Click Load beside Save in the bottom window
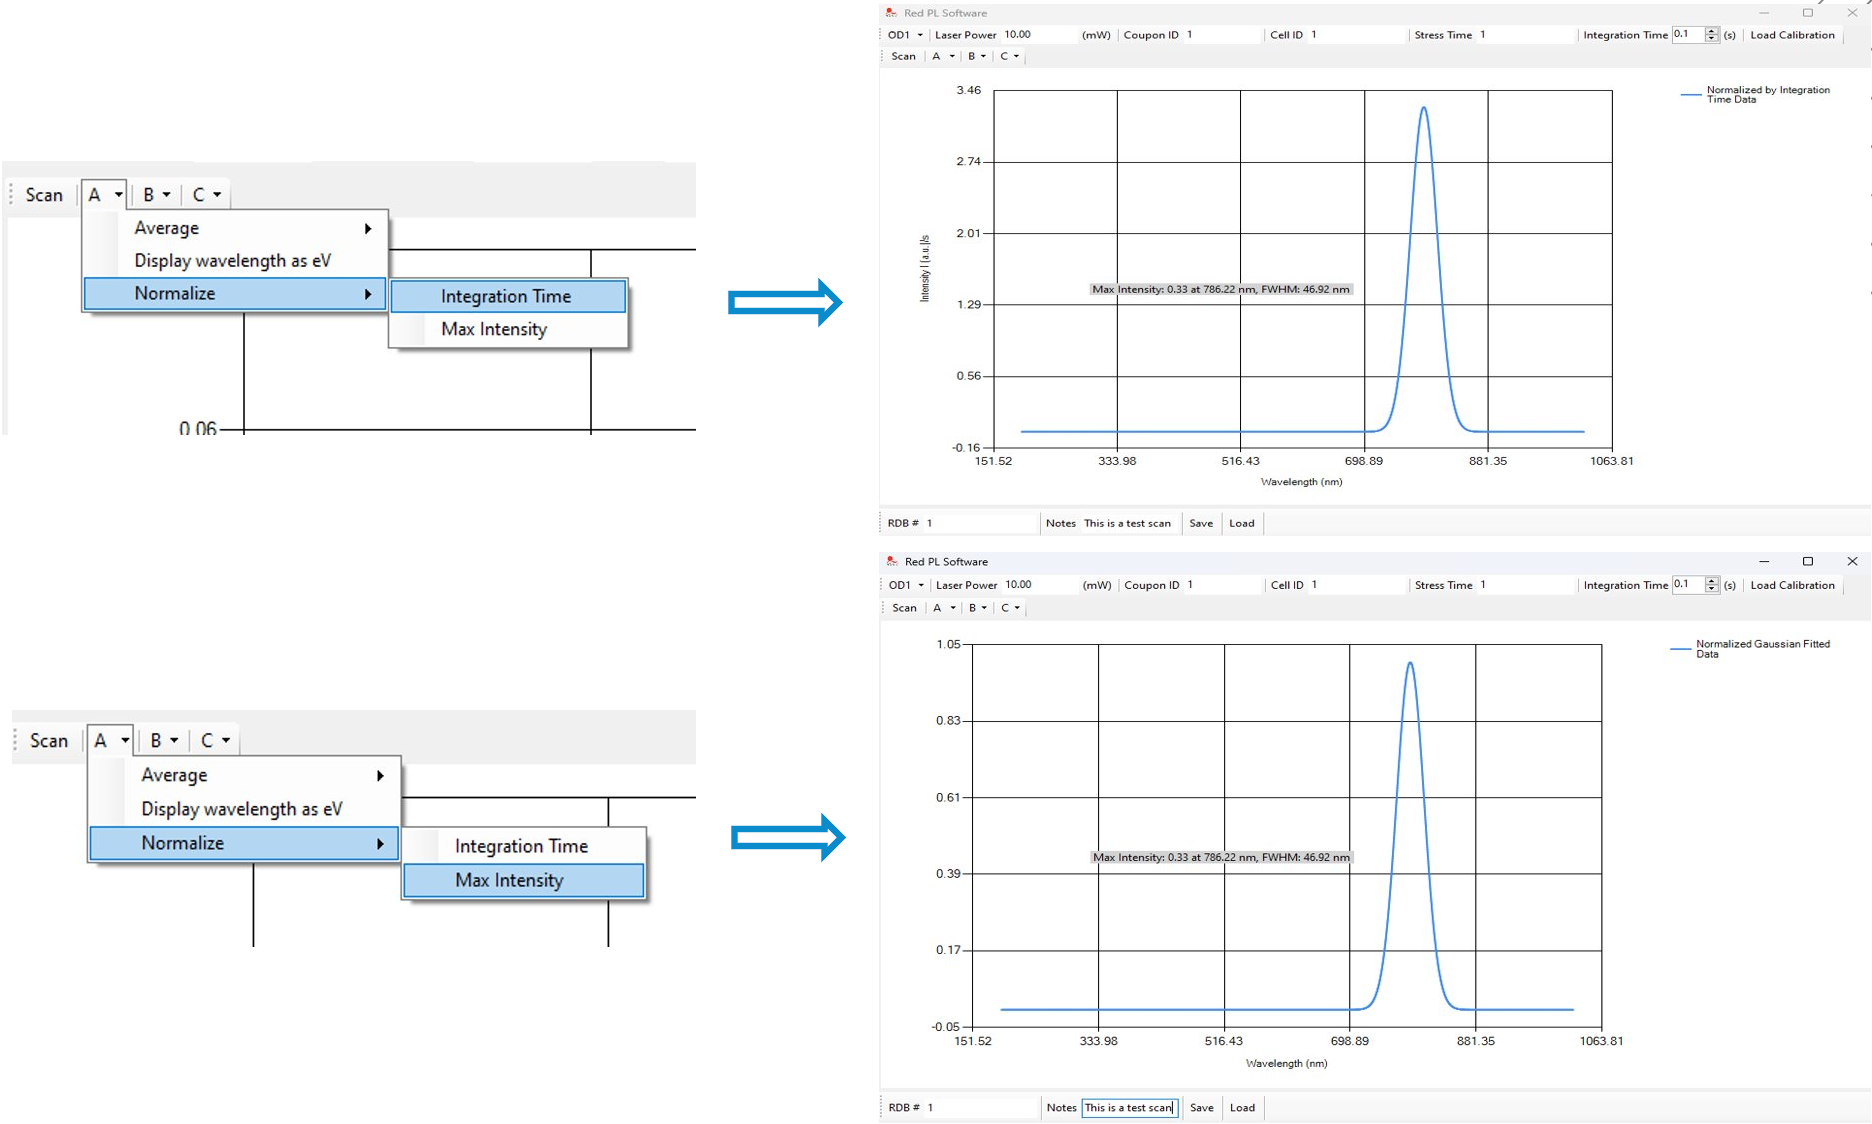1872x1124 pixels. point(1242,1108)
